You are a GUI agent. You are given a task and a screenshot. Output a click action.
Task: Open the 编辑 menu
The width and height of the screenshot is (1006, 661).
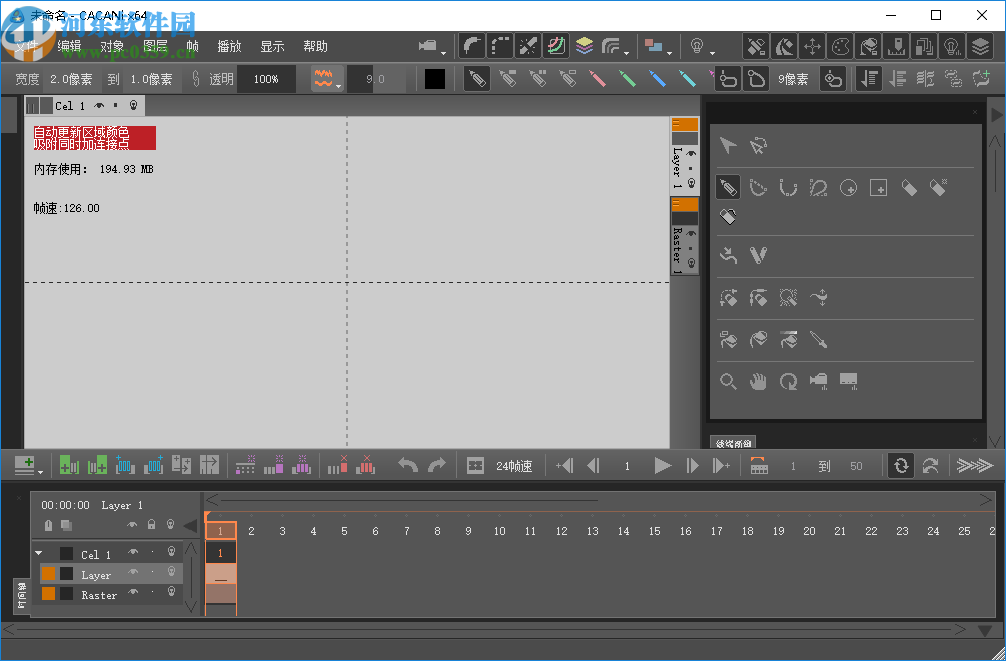[x=69, y=46]
